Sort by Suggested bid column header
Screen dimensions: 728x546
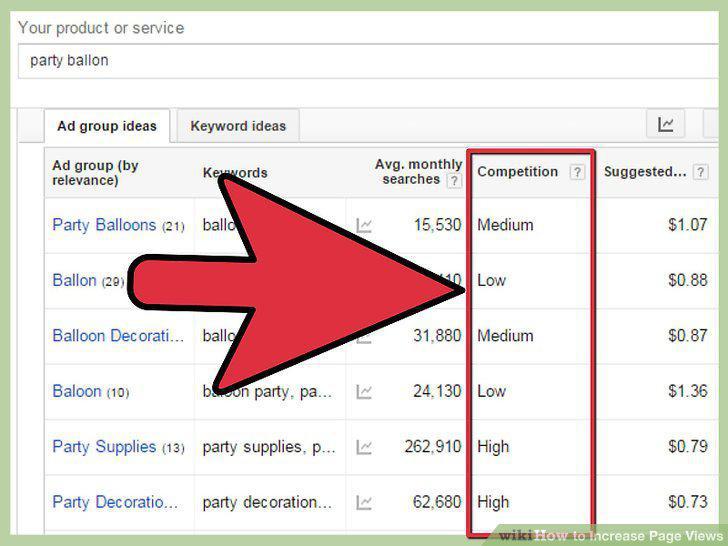(x=645, y=172)
